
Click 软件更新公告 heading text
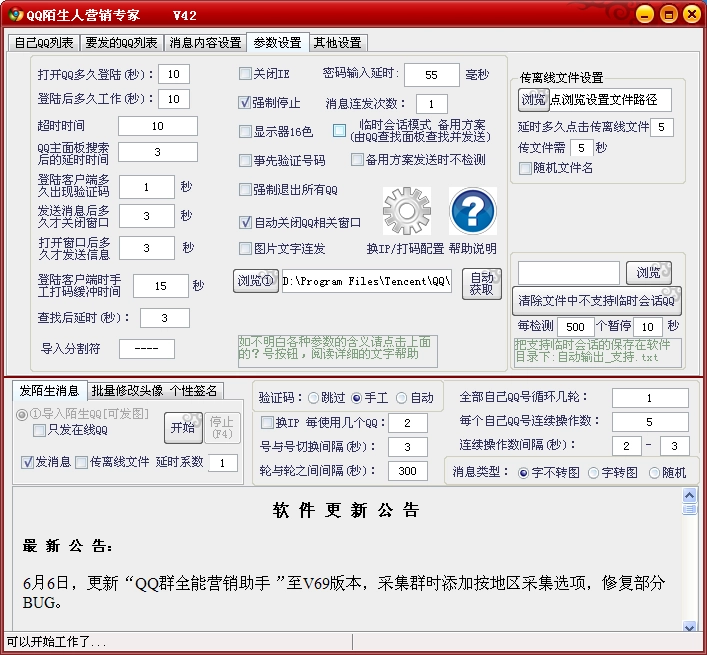[x=346, y=510]
